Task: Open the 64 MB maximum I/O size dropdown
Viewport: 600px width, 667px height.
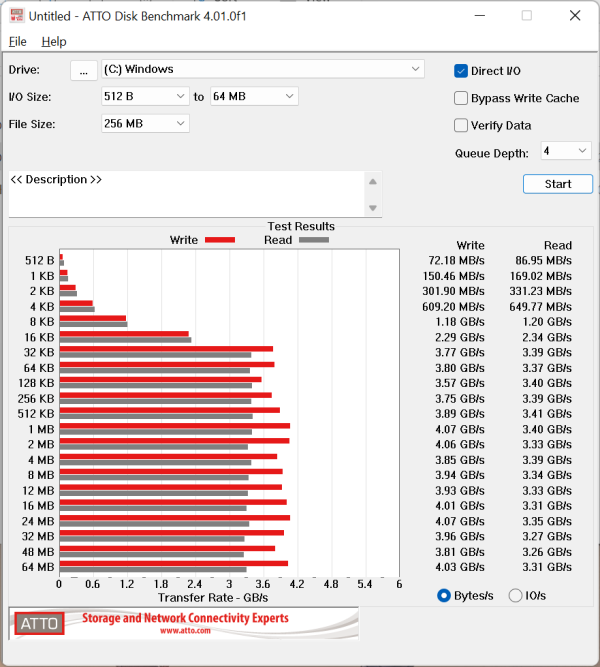Action: click(254, 97)
